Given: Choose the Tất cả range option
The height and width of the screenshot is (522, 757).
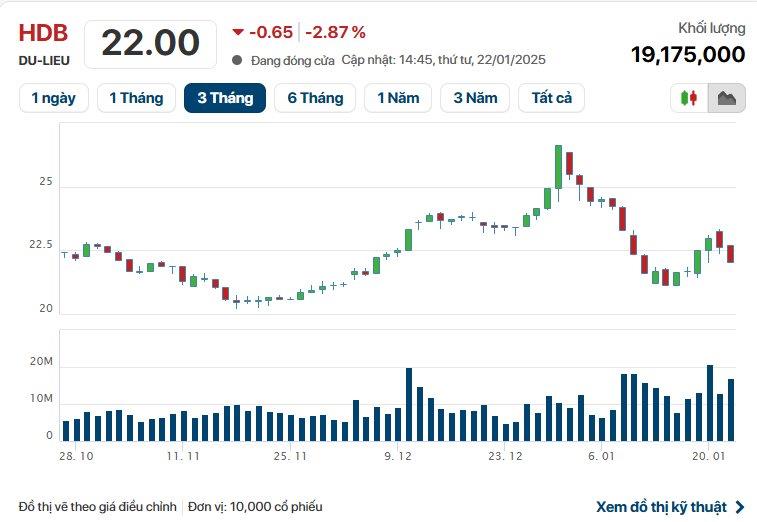Looking at the screenshot, I should pyautogui.click(x=551, y=98).
